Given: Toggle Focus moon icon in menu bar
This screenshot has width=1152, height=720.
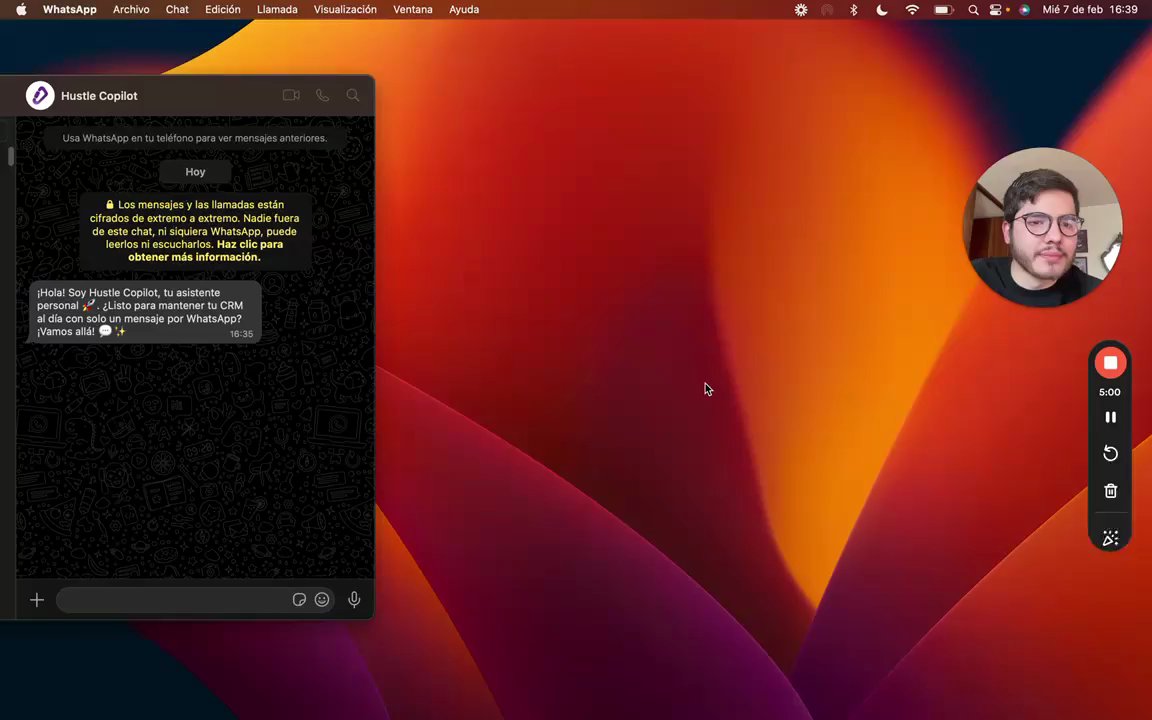Looking at the screenshot, I should coord(882,10).
